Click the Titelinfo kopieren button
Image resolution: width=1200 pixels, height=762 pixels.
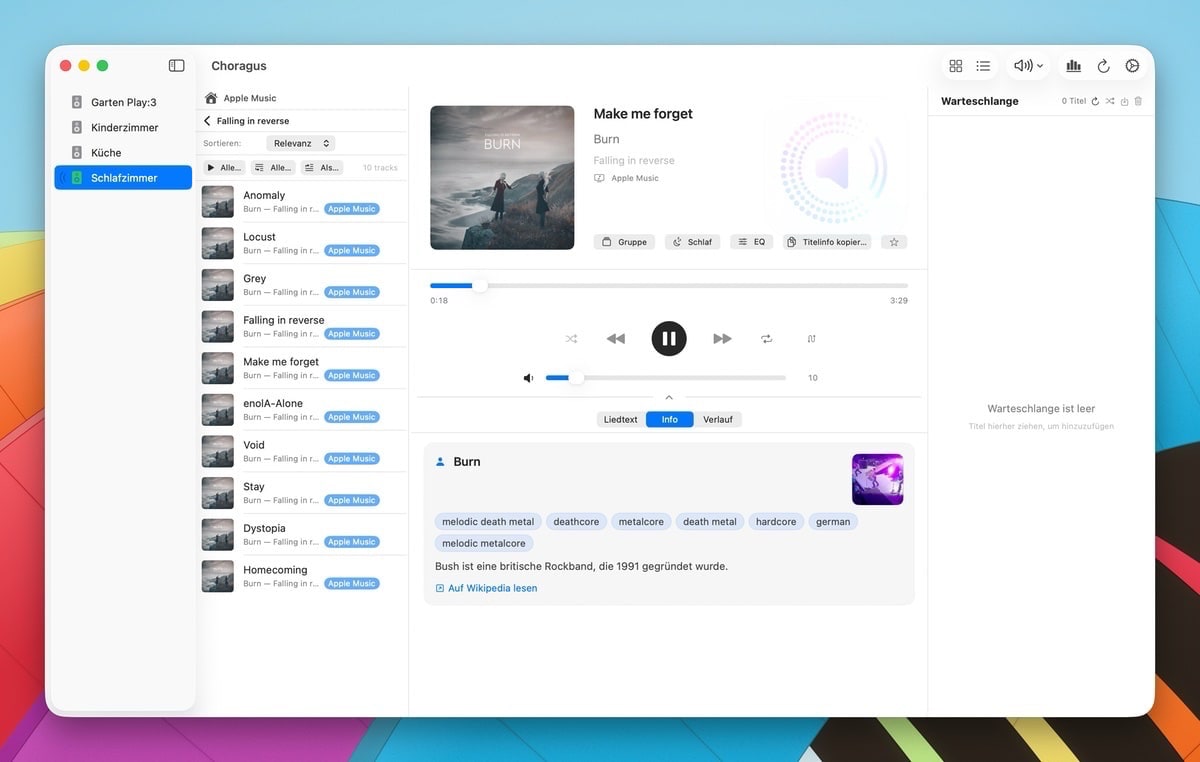[x=826, y=241]
